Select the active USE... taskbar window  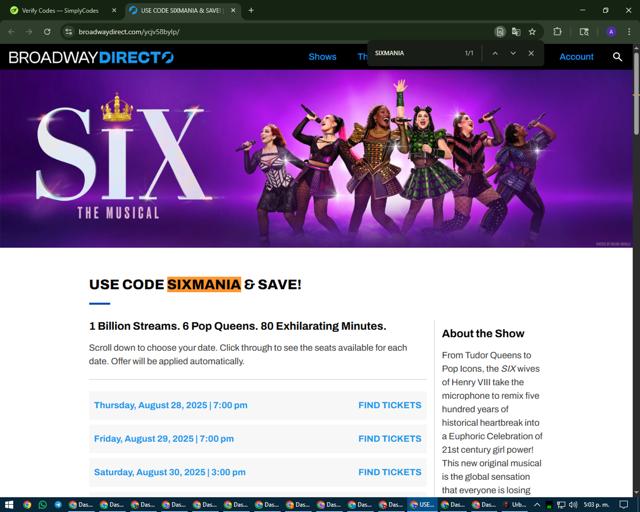tap(422, 505)
